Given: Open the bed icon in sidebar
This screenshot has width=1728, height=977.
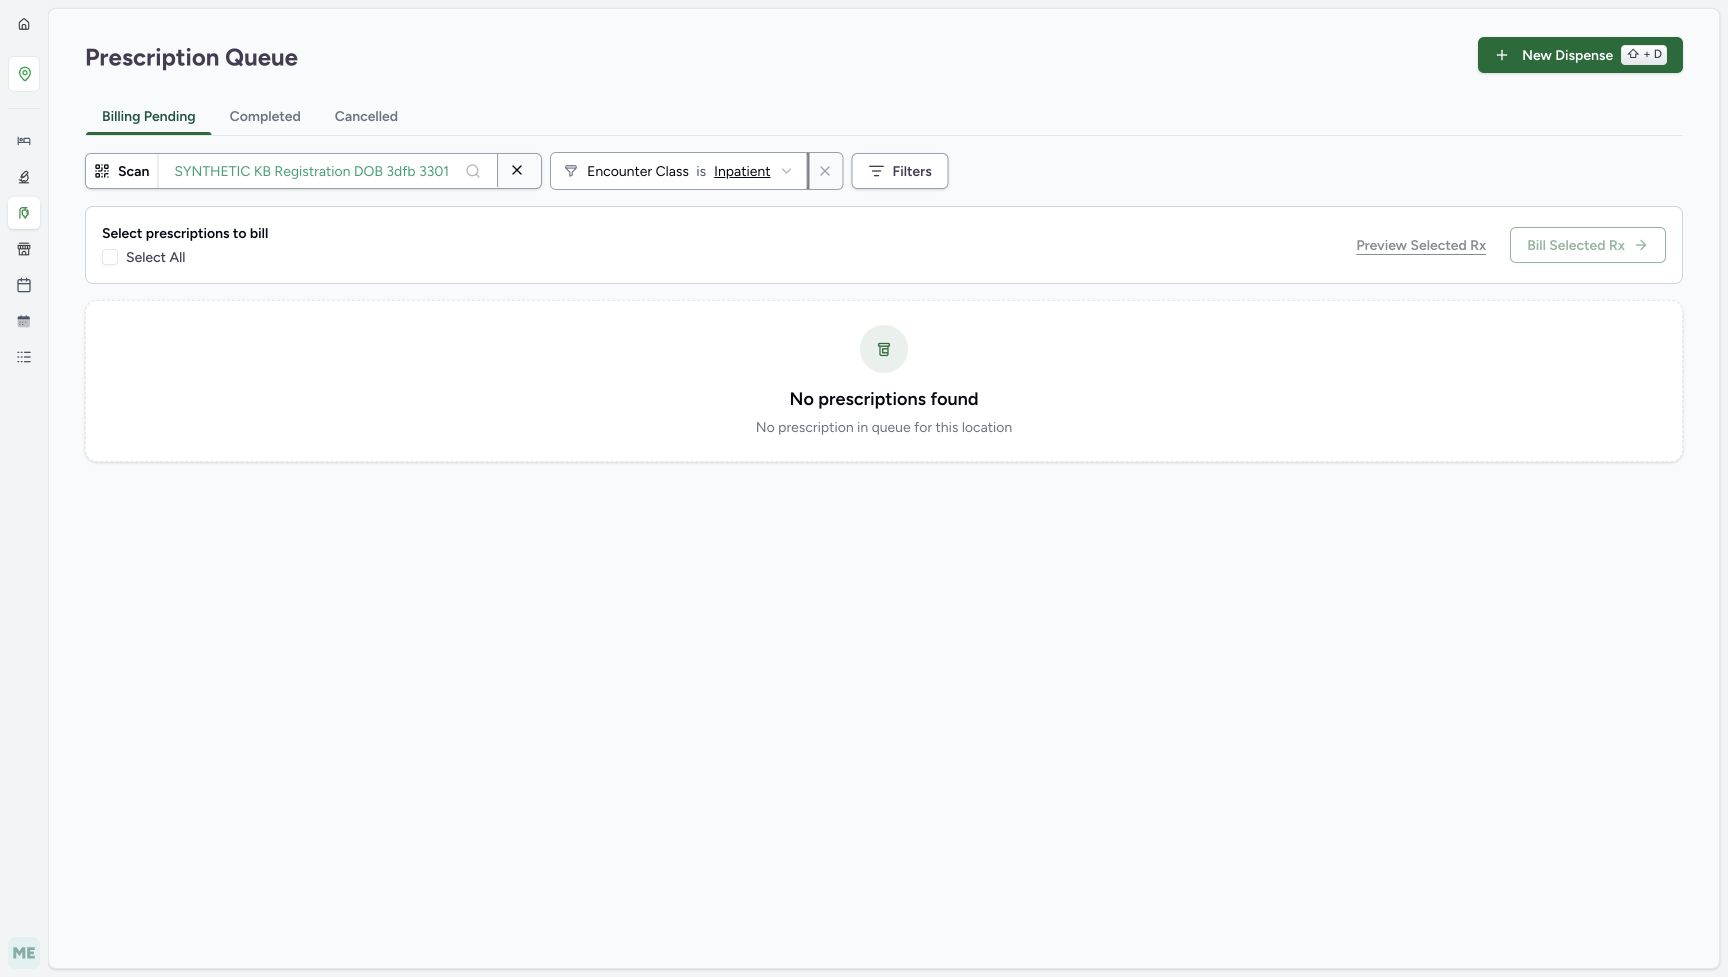Looking at the screenshot, I should coord(24,141).
